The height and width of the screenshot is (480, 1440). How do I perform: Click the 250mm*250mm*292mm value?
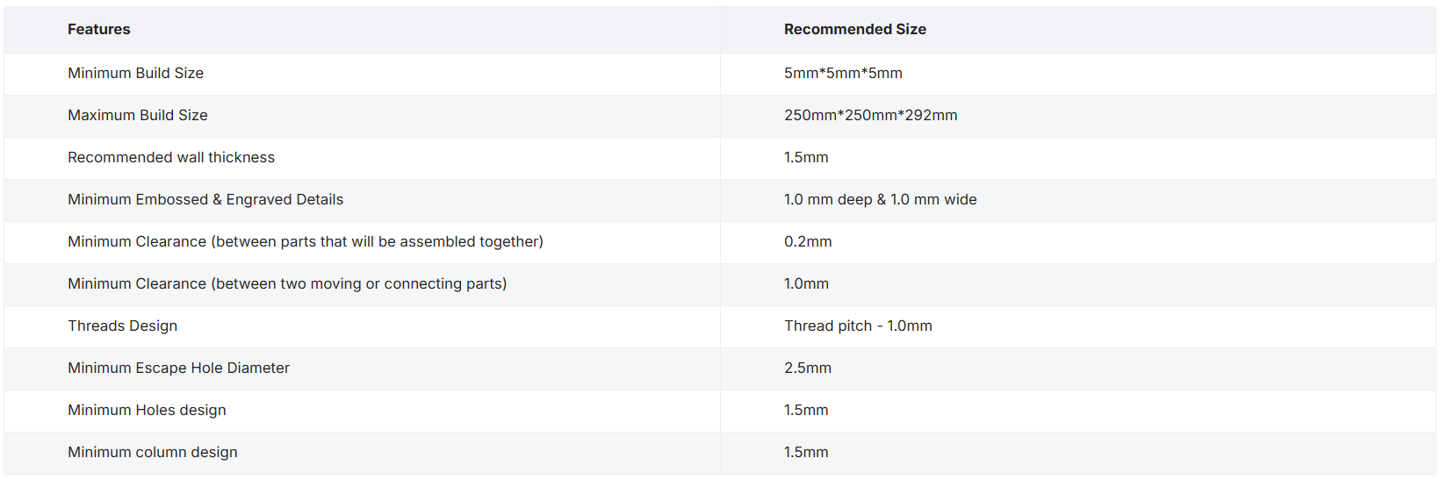[870, 115]
